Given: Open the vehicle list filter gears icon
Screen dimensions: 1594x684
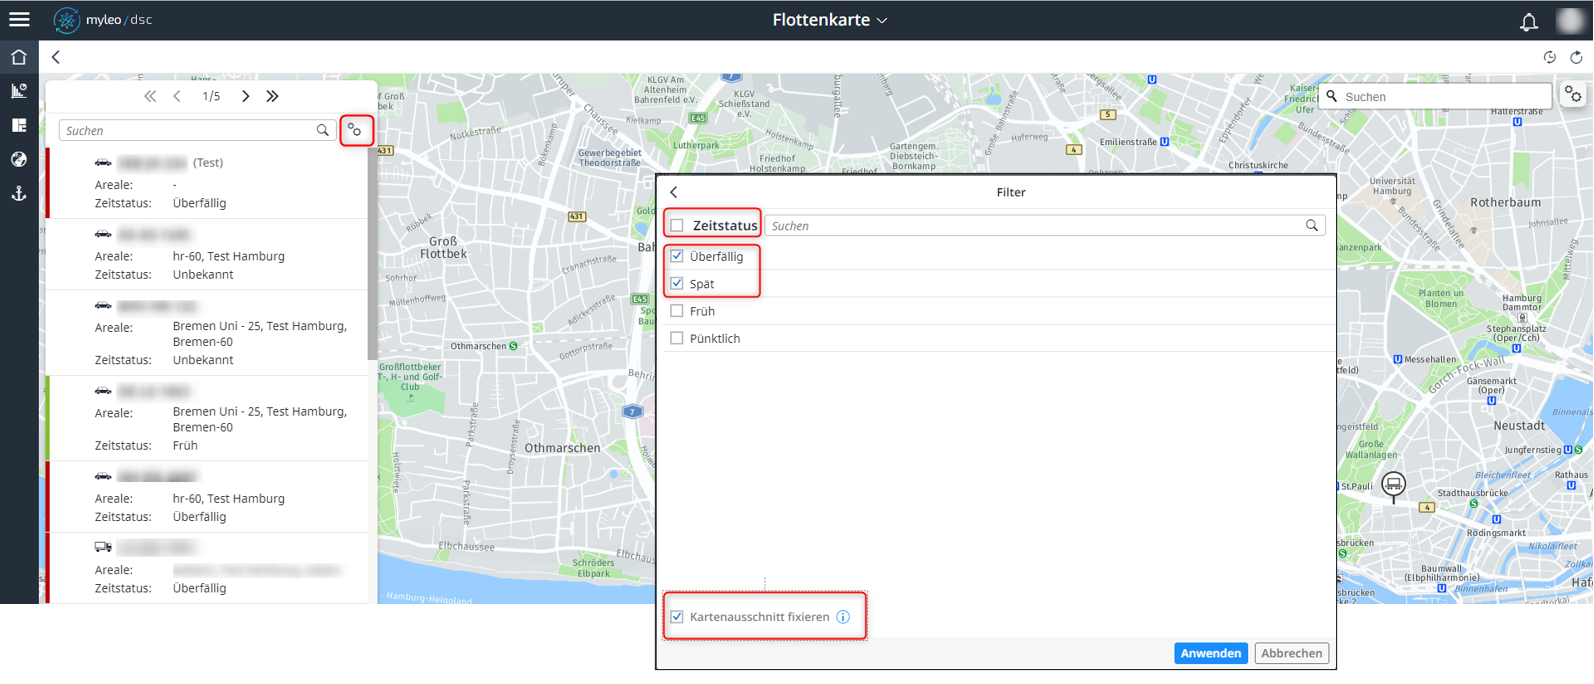Looking at the screenshot, I should (x=355, y=130).
